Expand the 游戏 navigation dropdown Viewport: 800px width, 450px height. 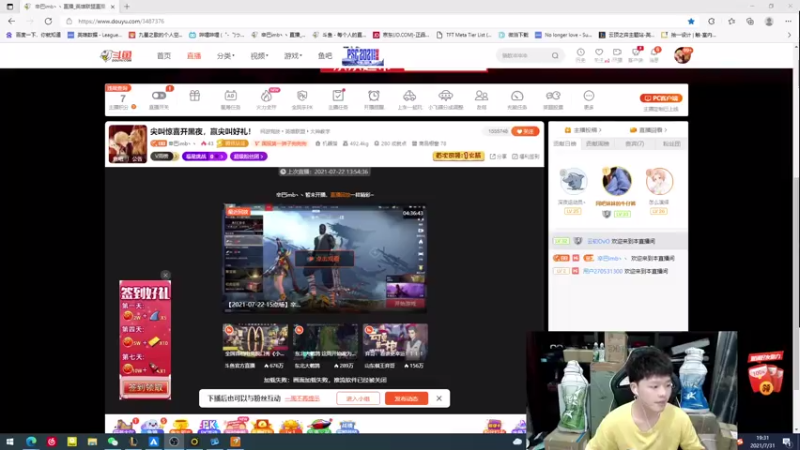[x=293, y=56]
